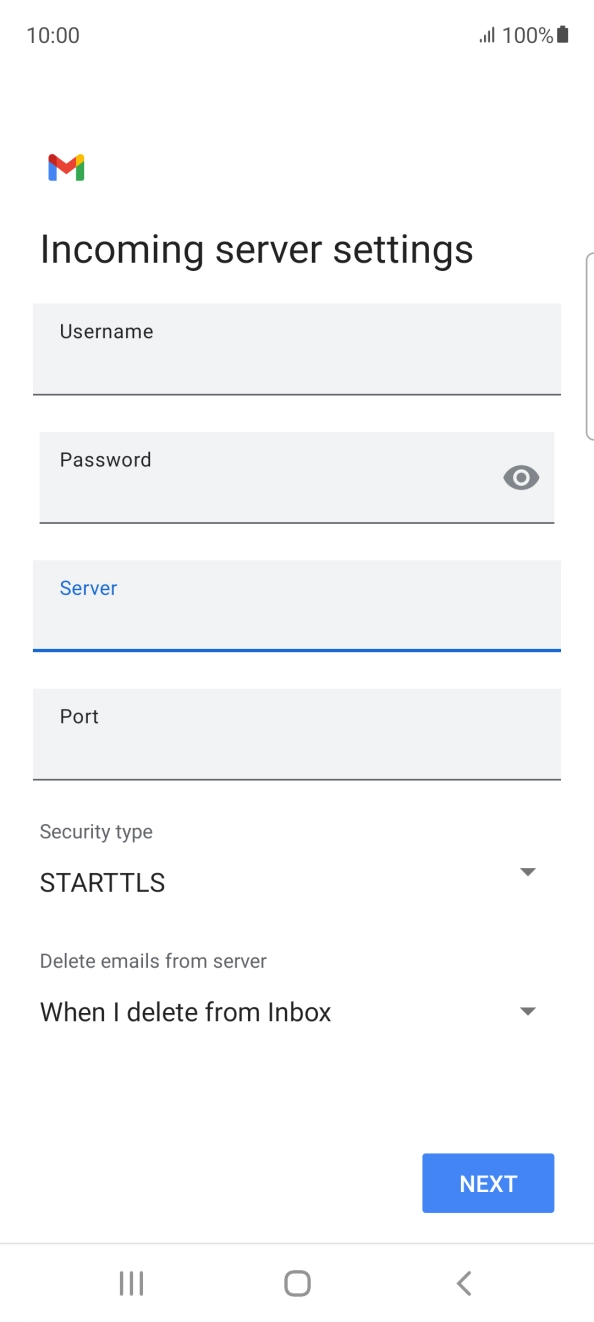Screen dimensions: 594x1322
Task: Open the Recents overview button
Action: coord(131,1283)
